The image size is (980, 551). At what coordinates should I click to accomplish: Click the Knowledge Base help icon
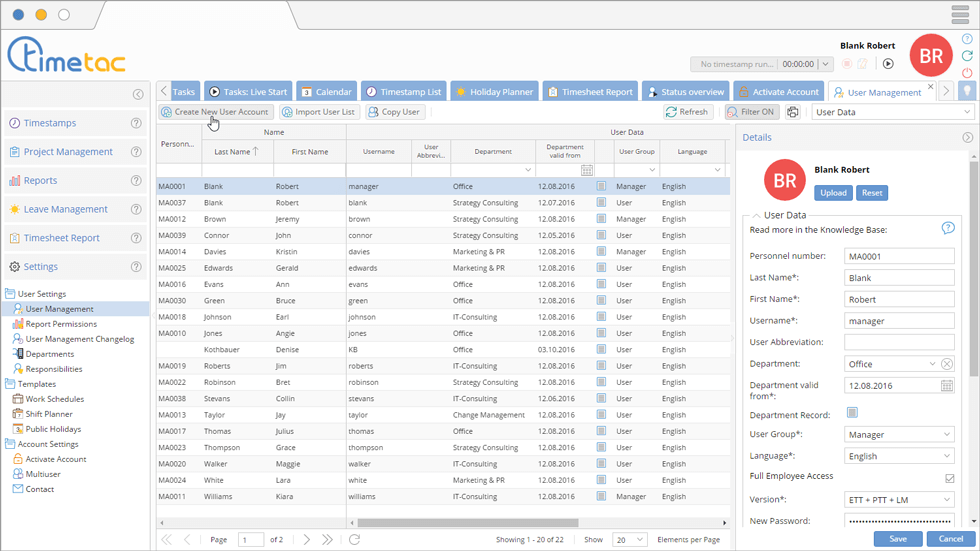[948, 229]
